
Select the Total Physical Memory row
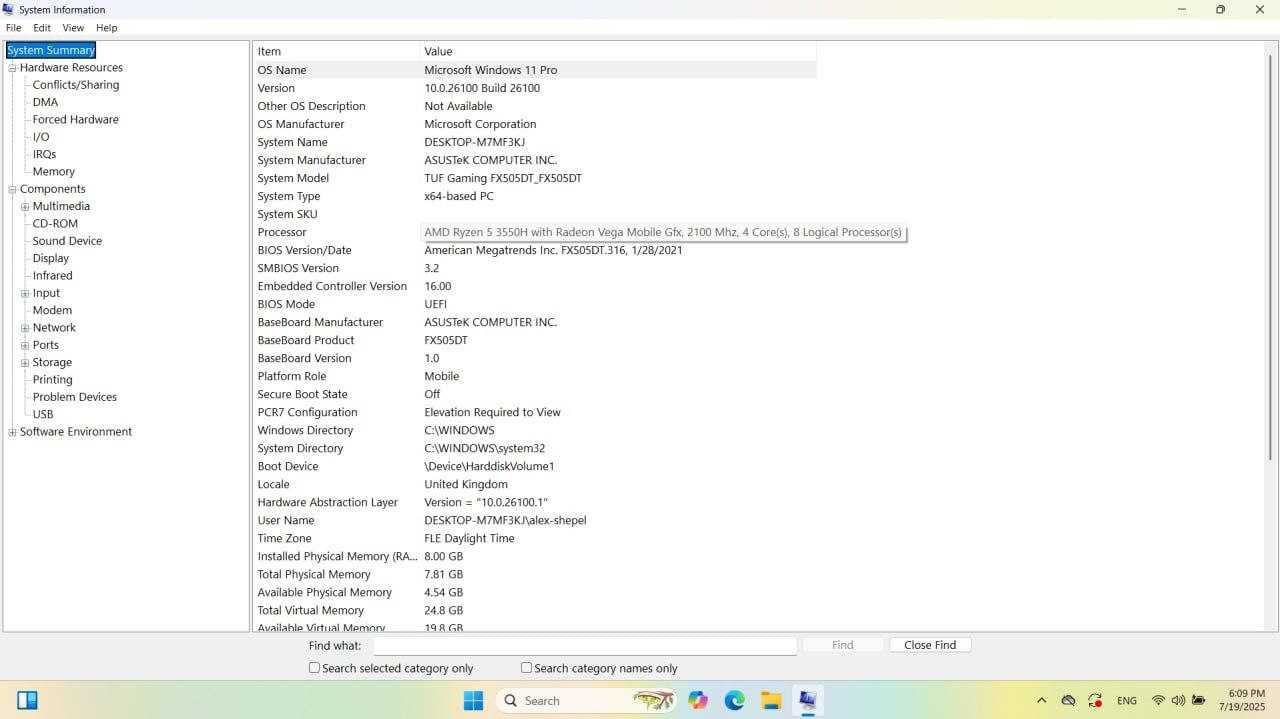click(535, 574)
